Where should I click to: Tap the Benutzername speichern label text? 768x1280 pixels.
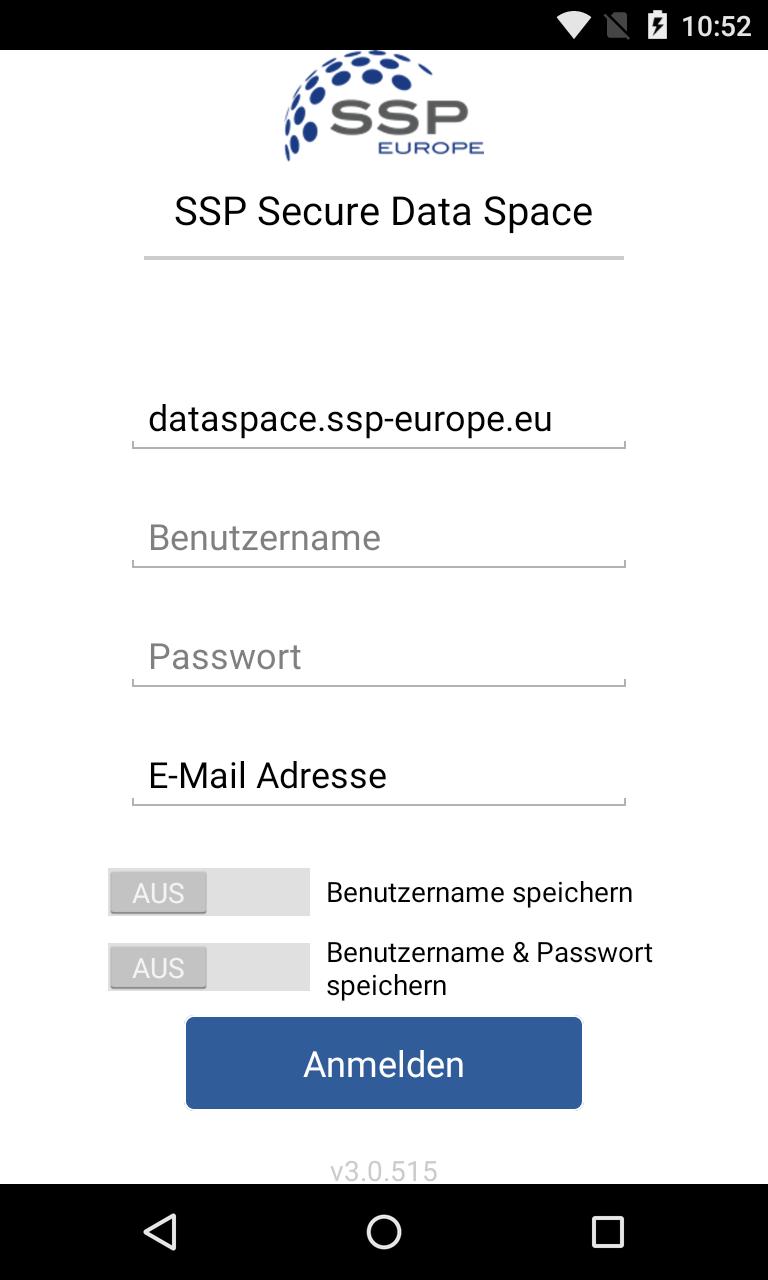pyautogui.click(x=478, y=891)
